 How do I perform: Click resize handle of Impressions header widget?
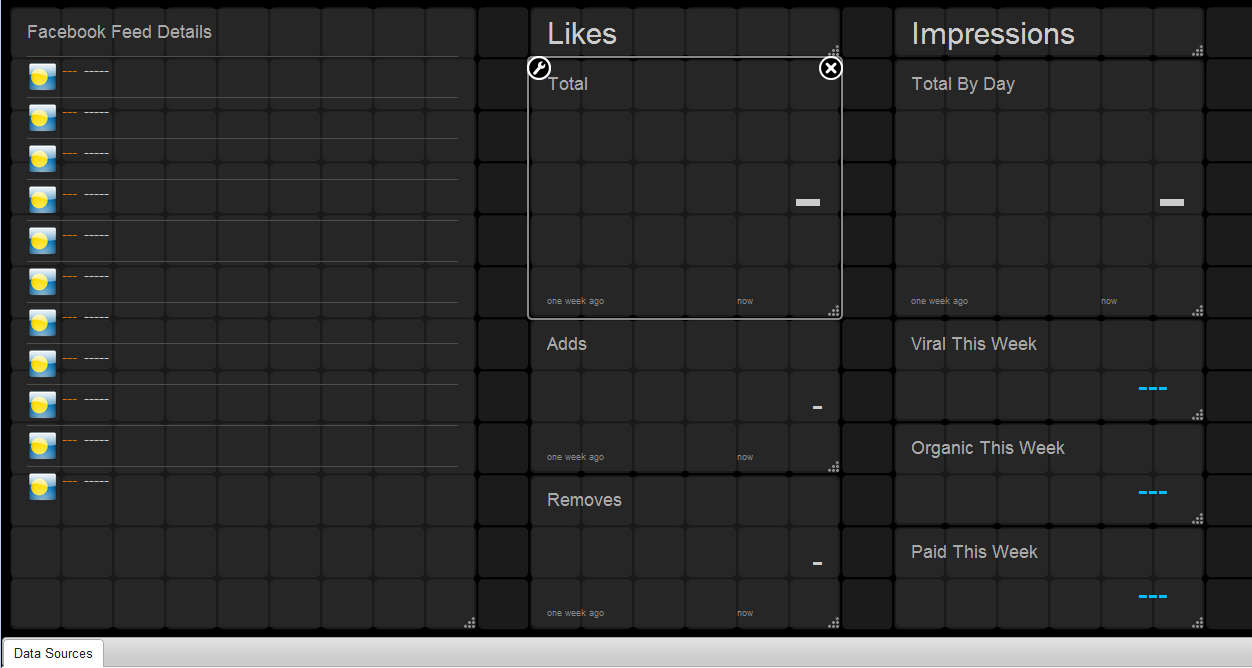pyautogui.click(x=1198, y=50)
